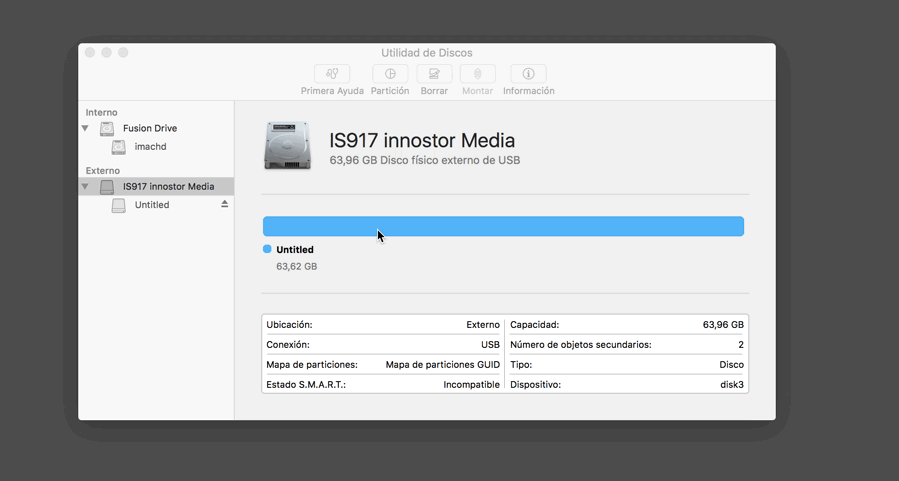Click the Primera Ayuda label
The height and width of the screenshot is (481, 899).
click(x=332, y=91)
